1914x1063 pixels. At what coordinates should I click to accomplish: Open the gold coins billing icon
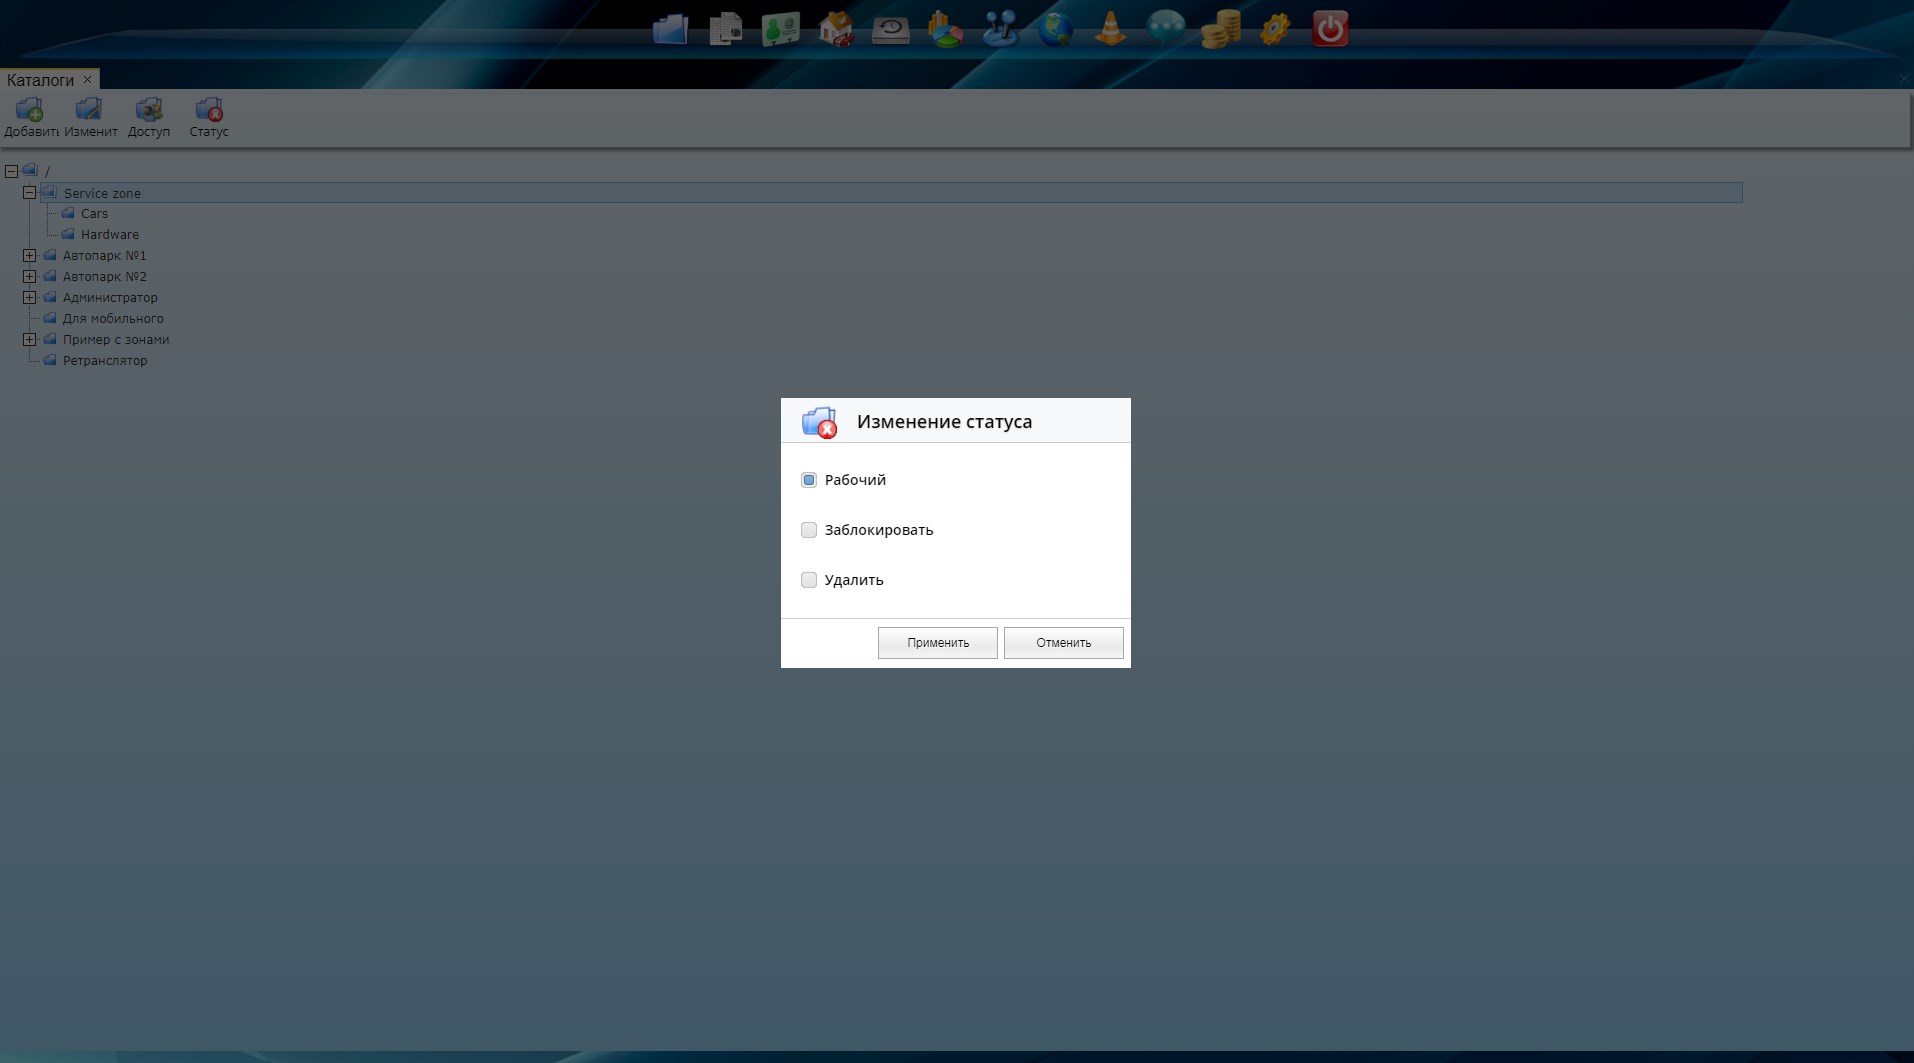(x=1220, y=29)
